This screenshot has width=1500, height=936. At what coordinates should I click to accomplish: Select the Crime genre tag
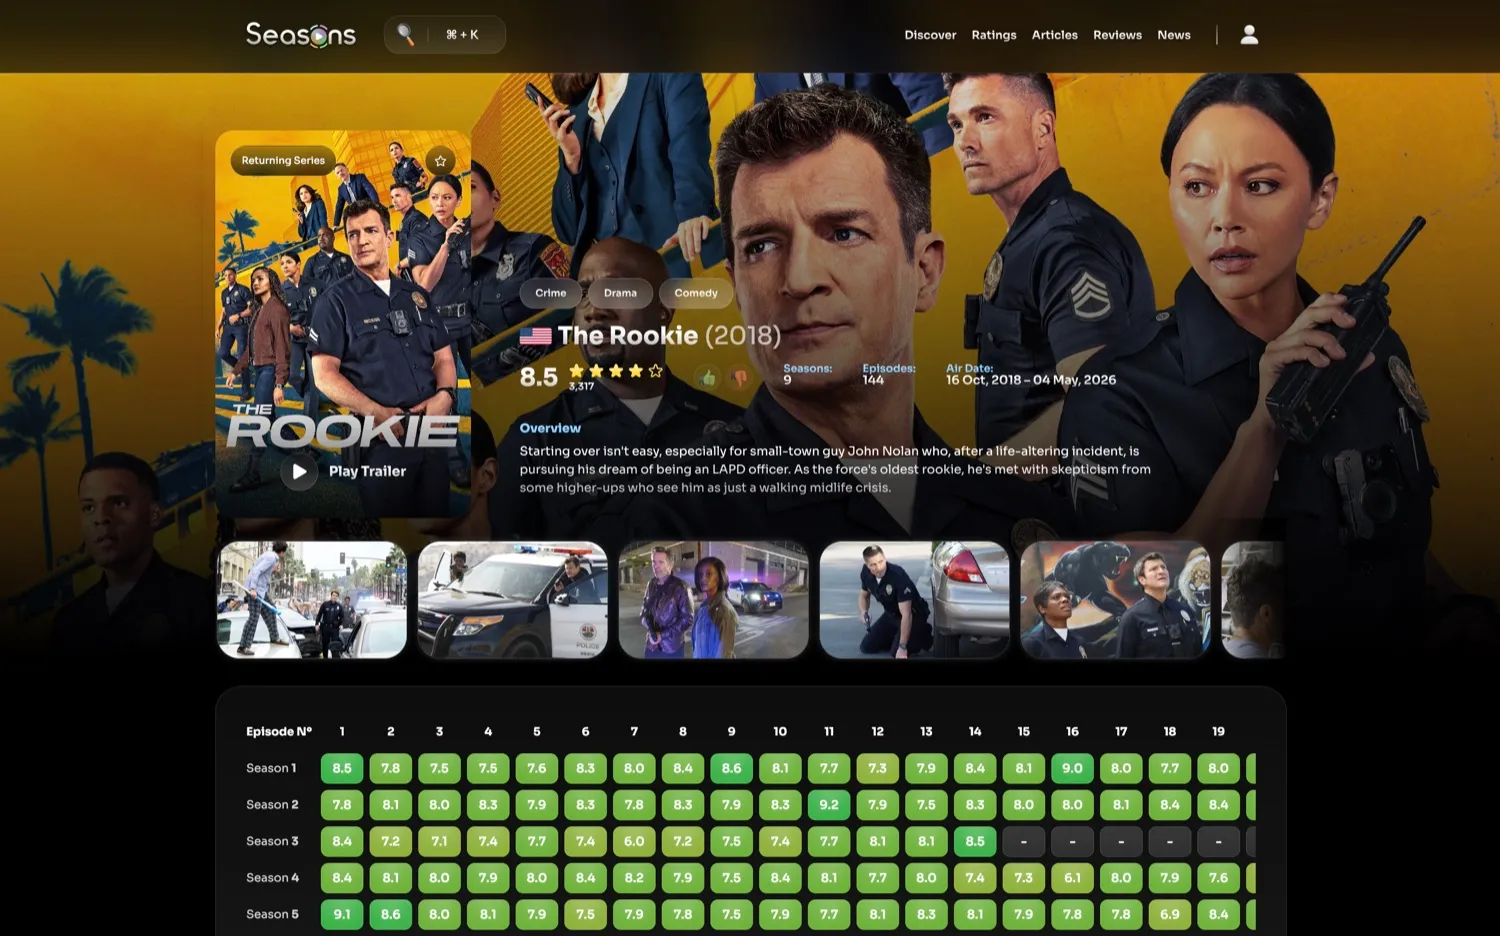pos(551,293)
